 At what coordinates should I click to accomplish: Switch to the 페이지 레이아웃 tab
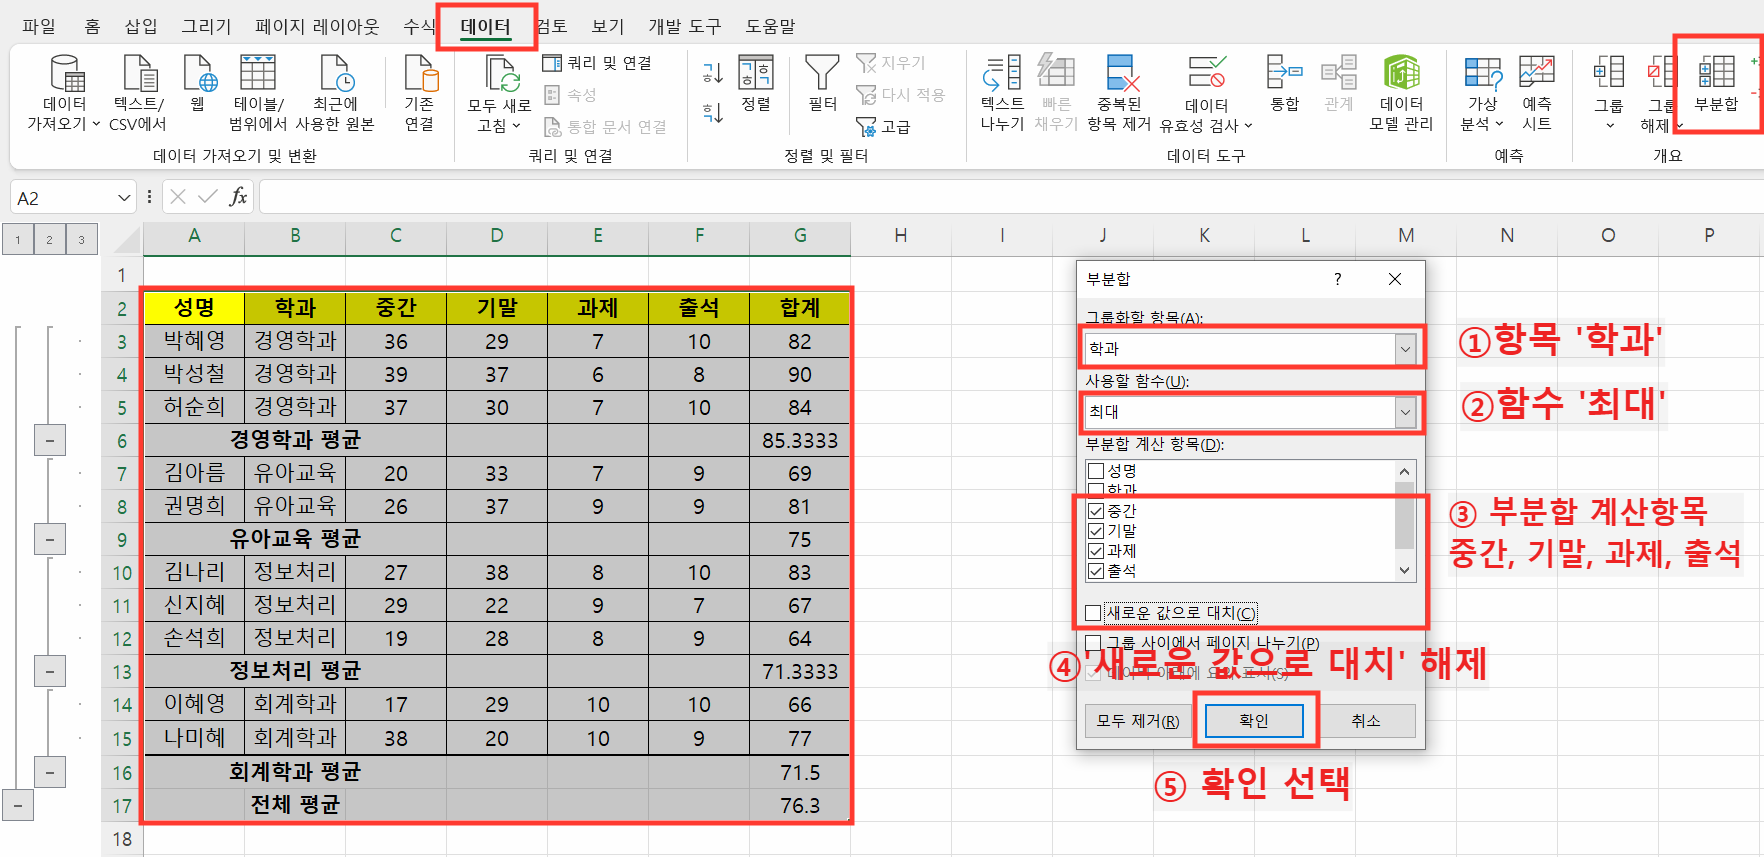318,26
